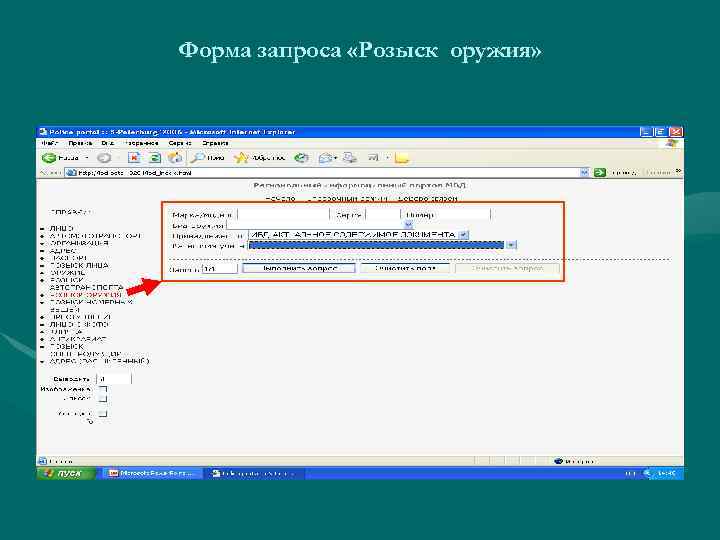Open the Вид оружия dropdown

point(320,225)
